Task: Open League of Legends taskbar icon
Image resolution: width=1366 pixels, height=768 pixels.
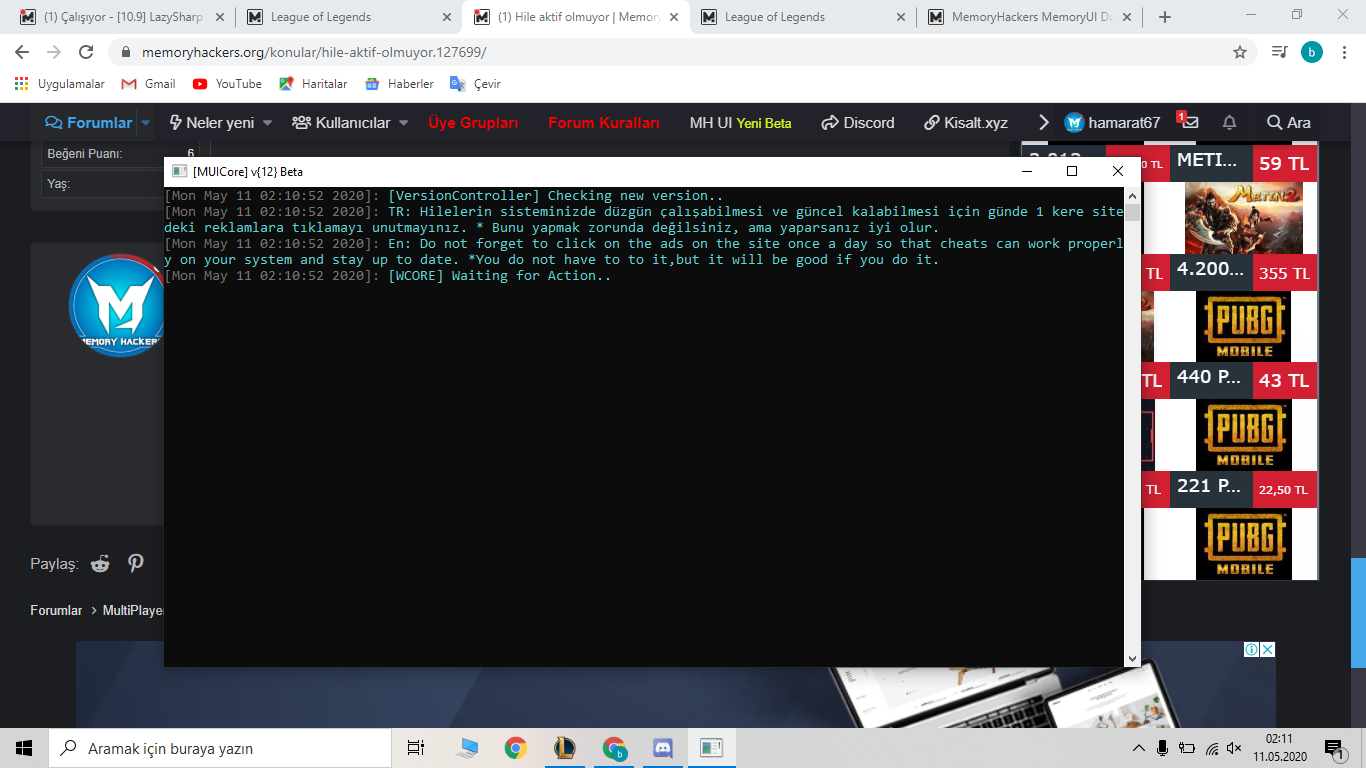Action: tap(565, 748)
